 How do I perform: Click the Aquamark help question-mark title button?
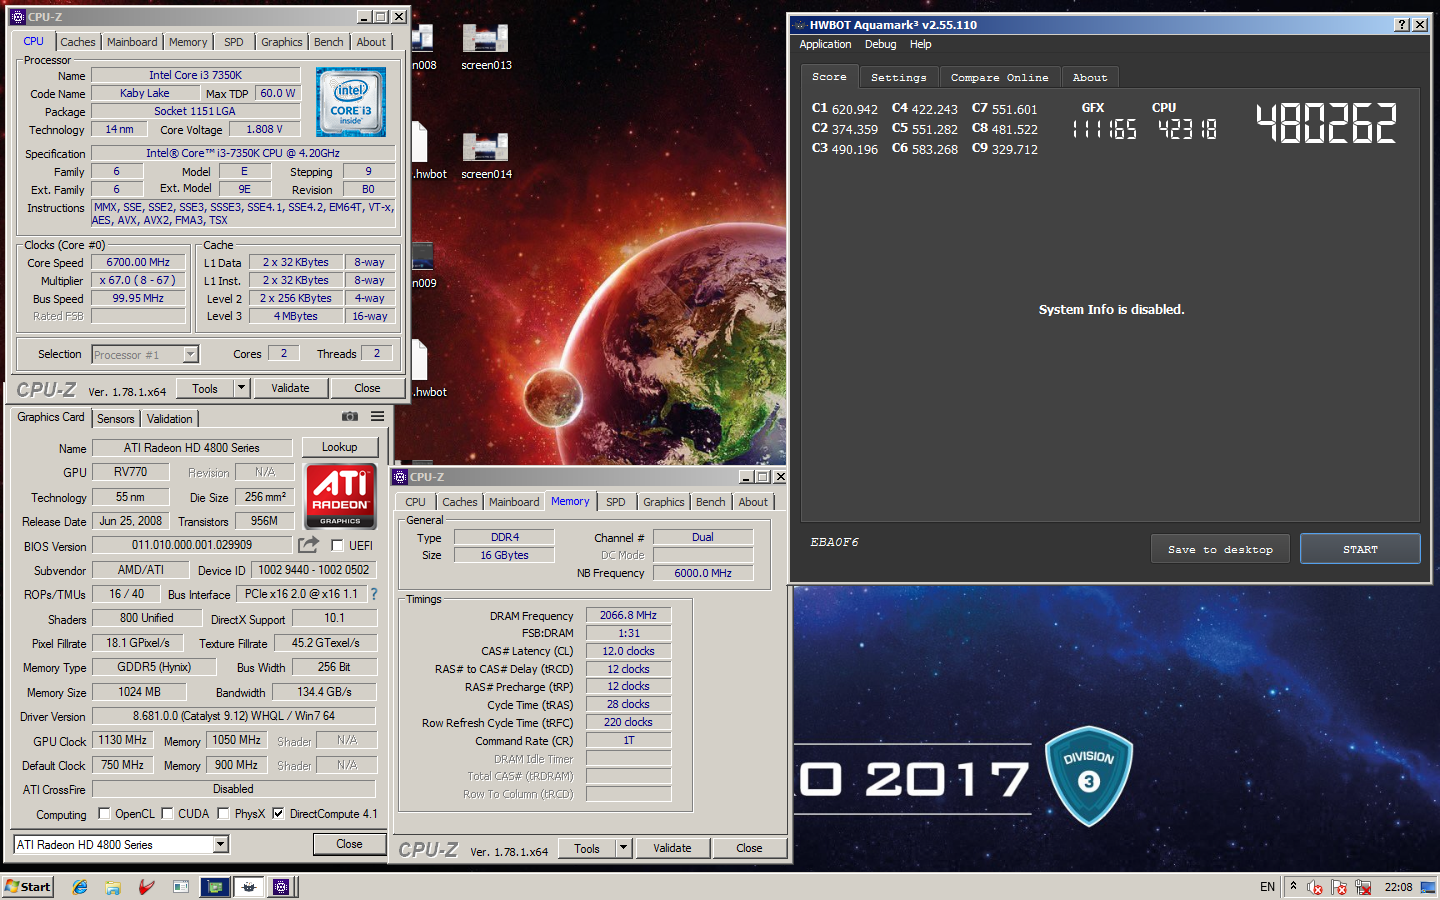click(x=1402, y=24)
